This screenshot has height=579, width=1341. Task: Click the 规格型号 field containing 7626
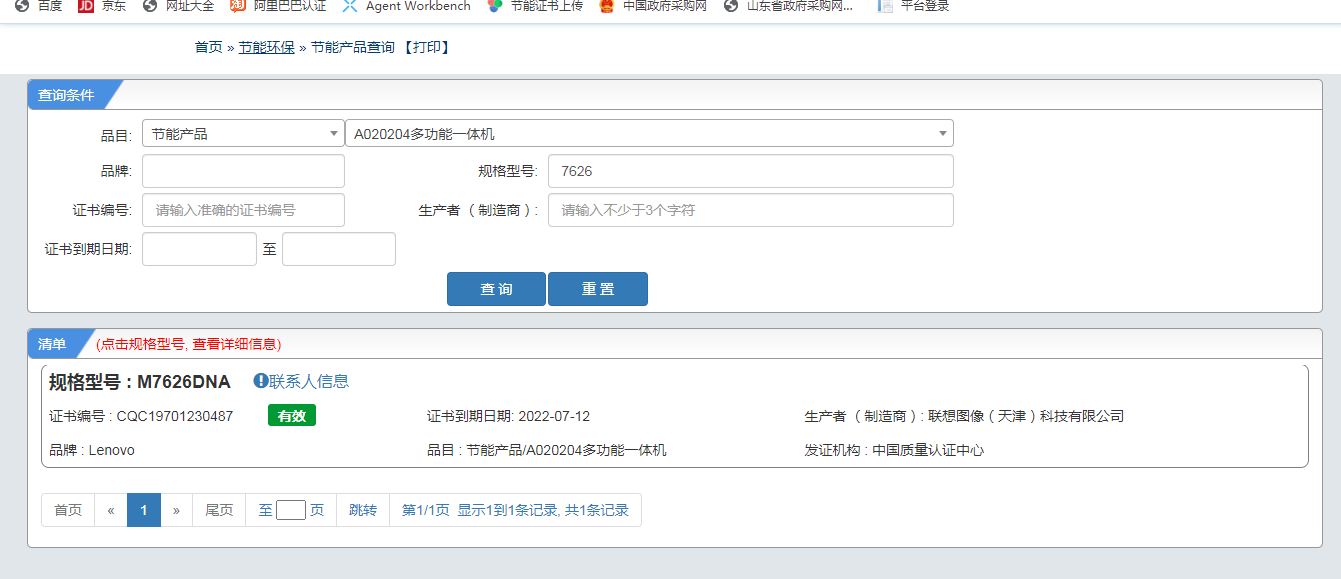point(751,171)
